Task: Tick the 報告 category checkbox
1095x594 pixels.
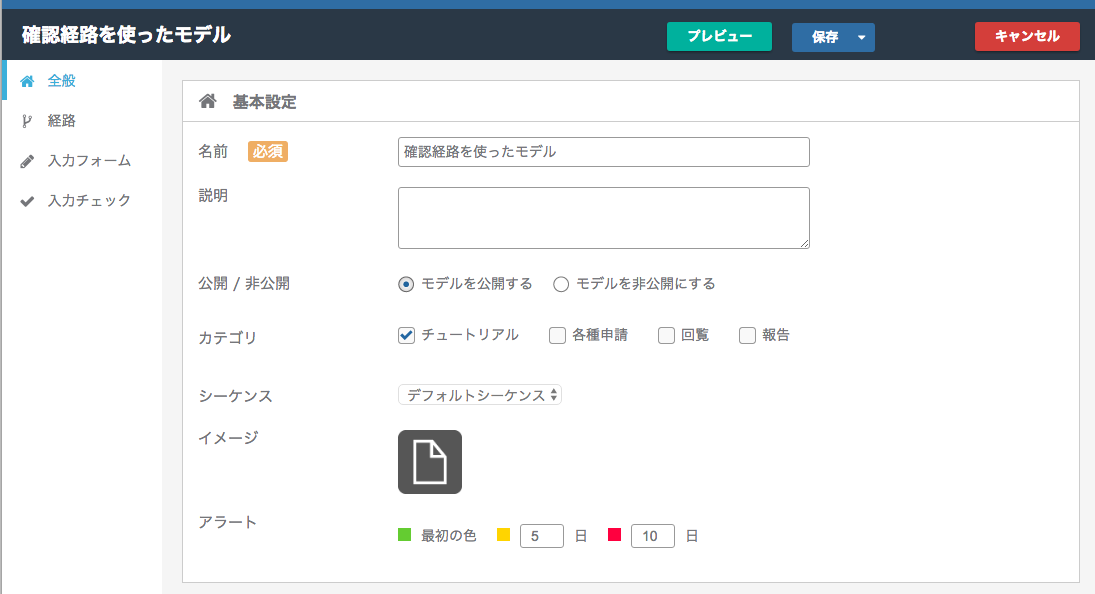Action: (747, 335)
